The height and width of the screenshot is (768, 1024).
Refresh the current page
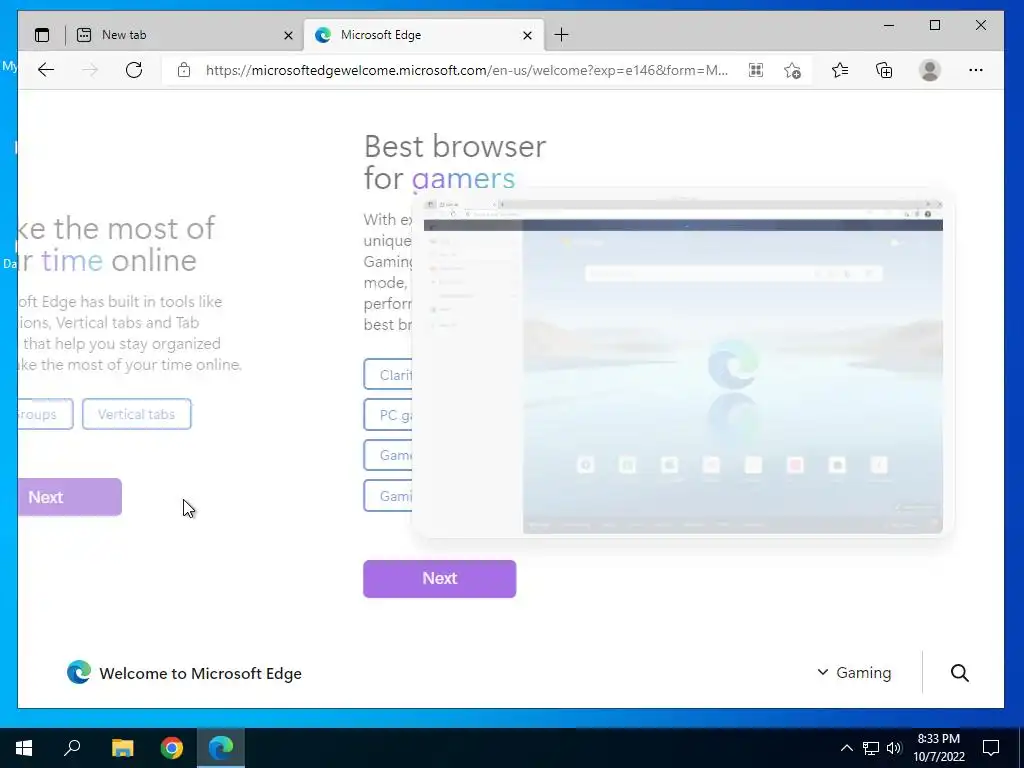pos(134,70)
